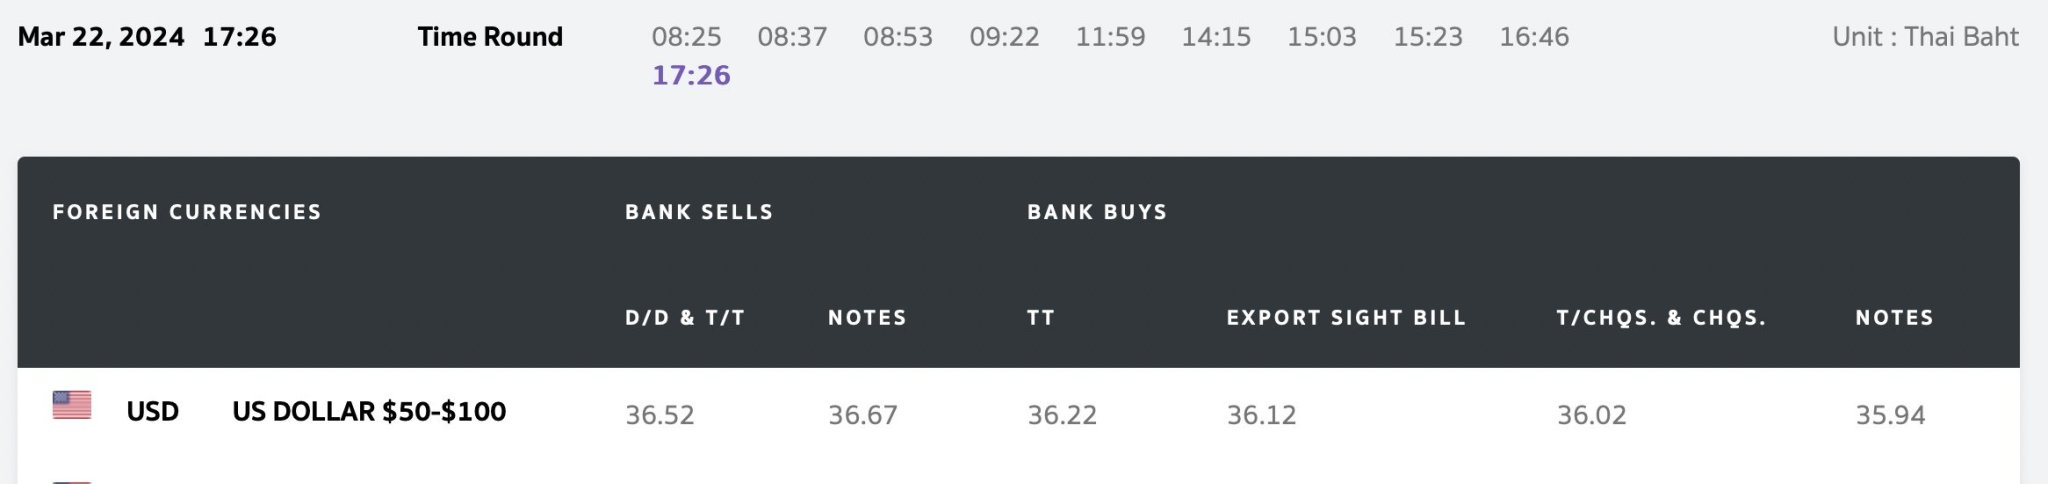Click the Foreign Currencies header
Screen dimensions: 2048x484
click(x=187, y=212)
